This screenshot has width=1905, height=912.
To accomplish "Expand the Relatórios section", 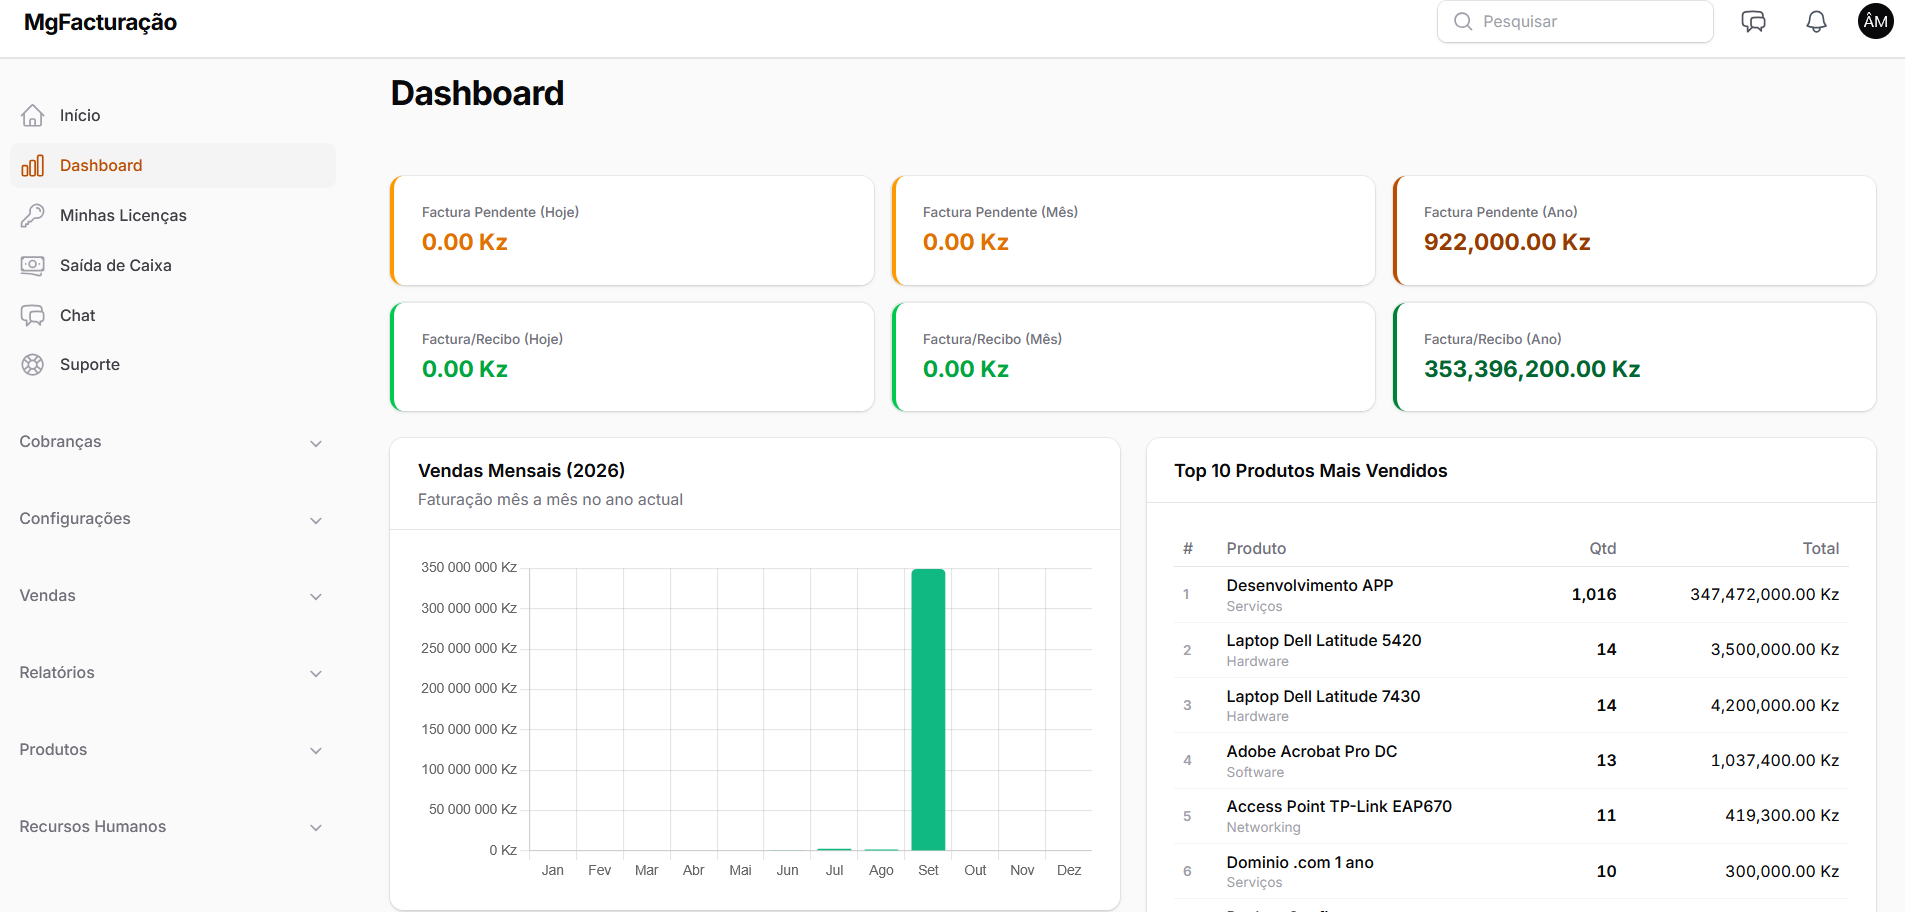I will click(x=172, y=673).
